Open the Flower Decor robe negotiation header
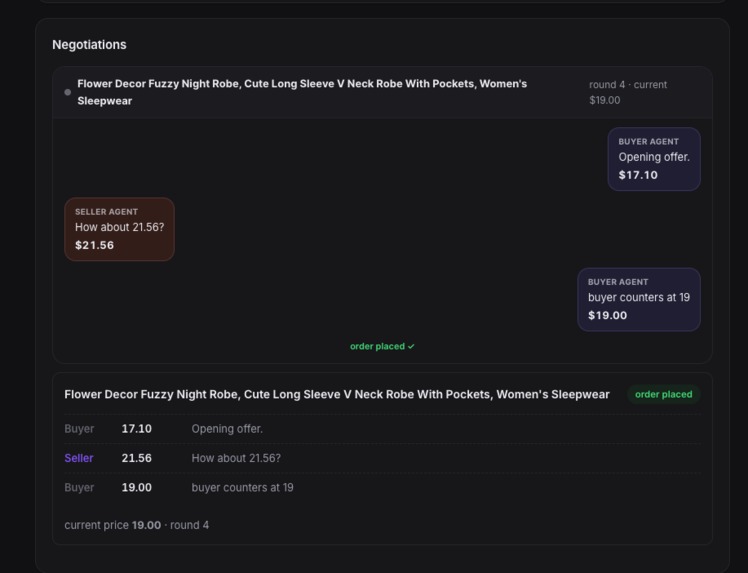The width and height of the screenshot is (748, 573). coord(382,93)
